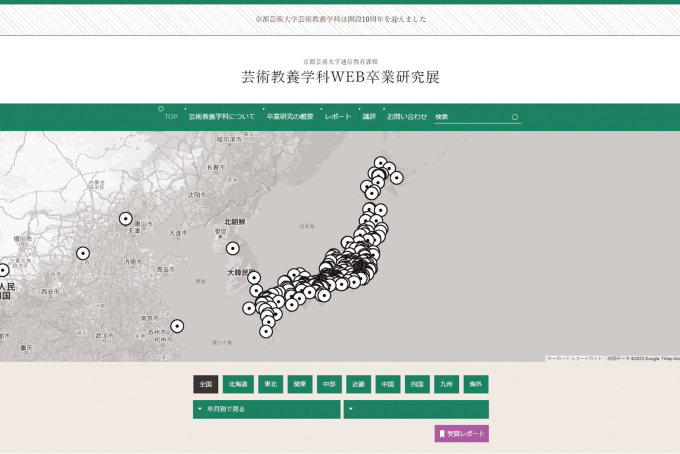The height and width of the screenshot is (454, 680).
Task: Select the map marker near 北朝鮮
Action: pos(233,249)
